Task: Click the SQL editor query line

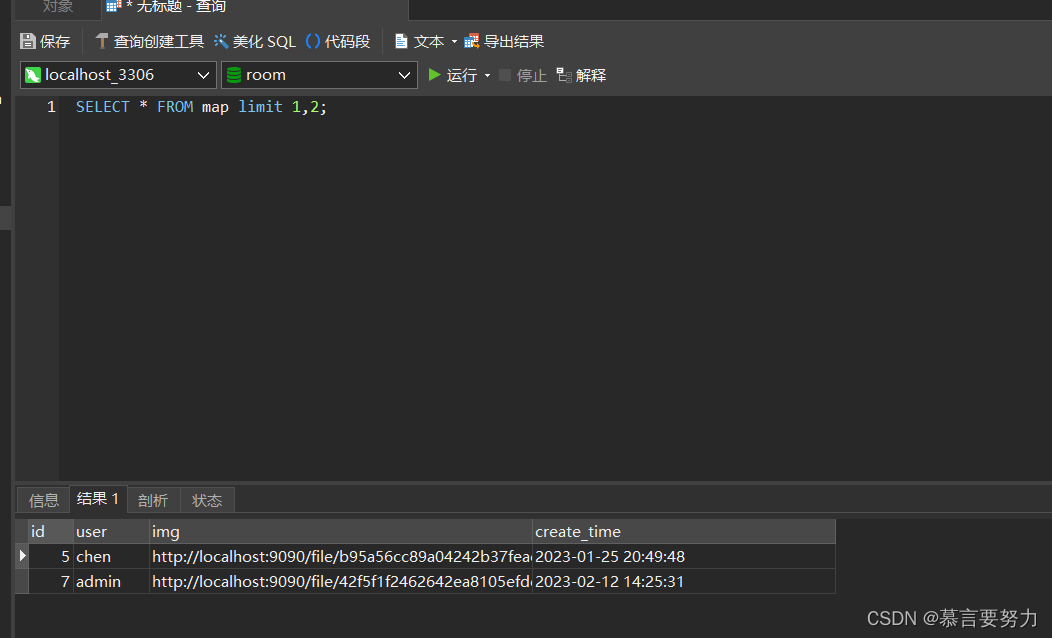Action: point(201,107)
